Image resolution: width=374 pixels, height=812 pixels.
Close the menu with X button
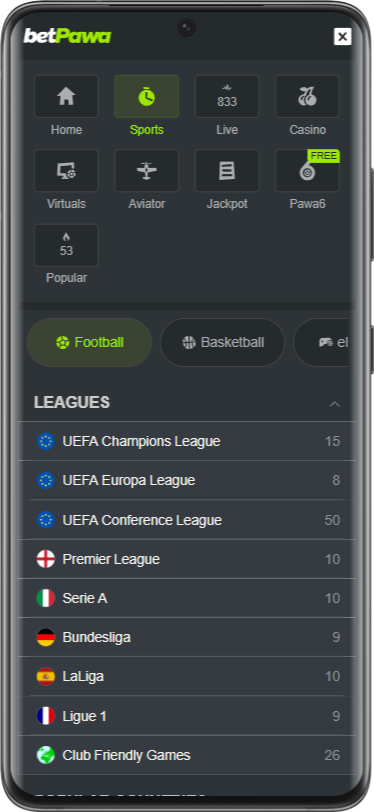point(342,37)
